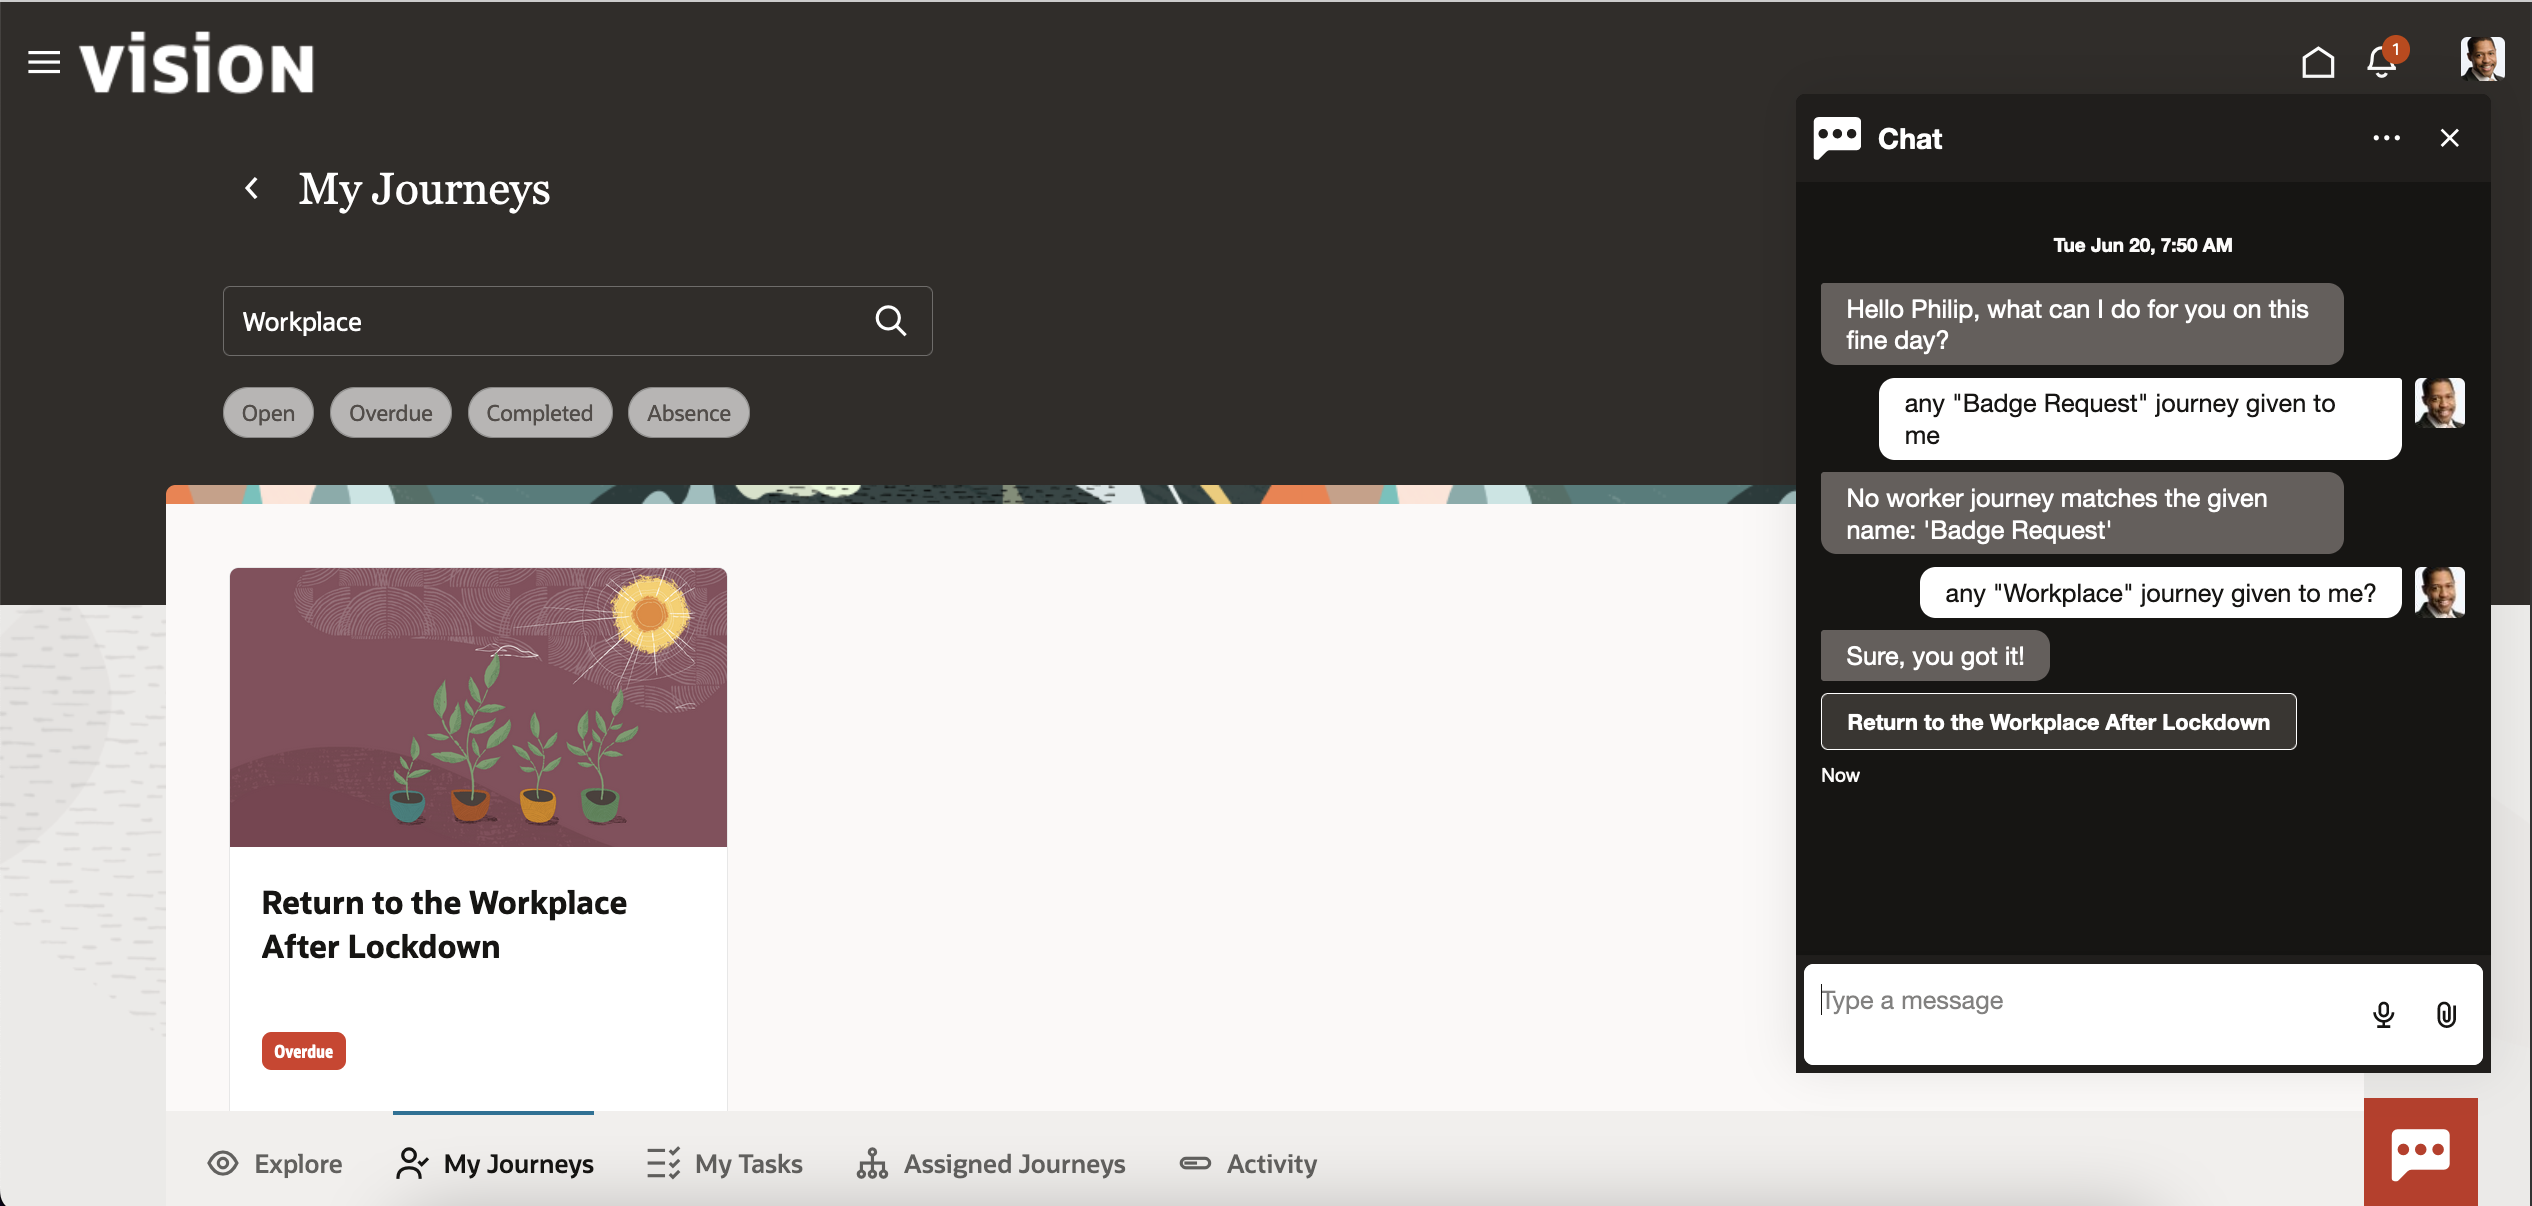Viewport: 2532px width, 1206px height.
Task: Click the search magnifier icon
Action: tap(890, 321)
